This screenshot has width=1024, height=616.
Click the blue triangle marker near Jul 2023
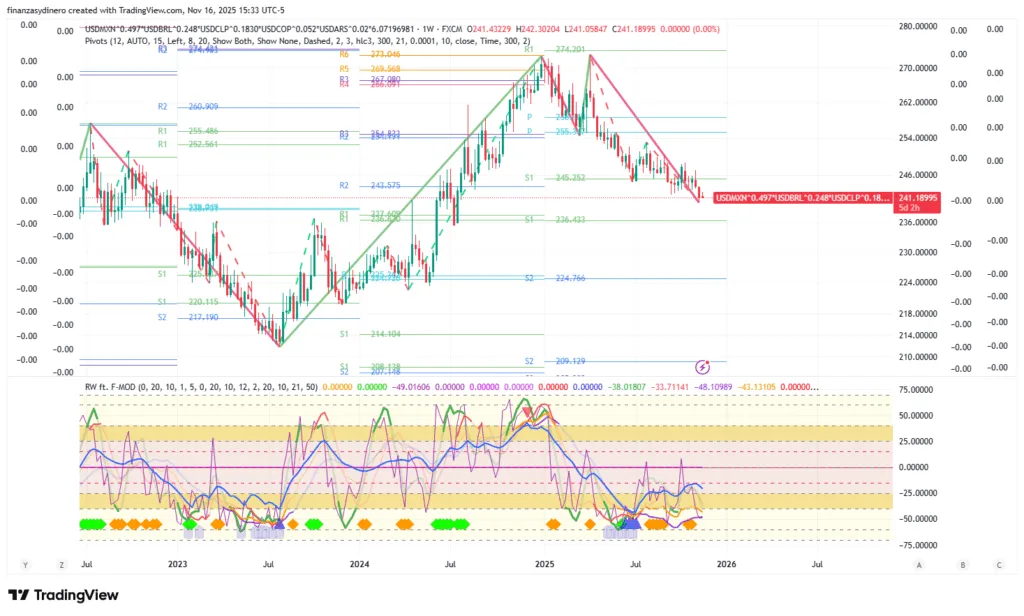pyautogui.click(x=279, y=523)
